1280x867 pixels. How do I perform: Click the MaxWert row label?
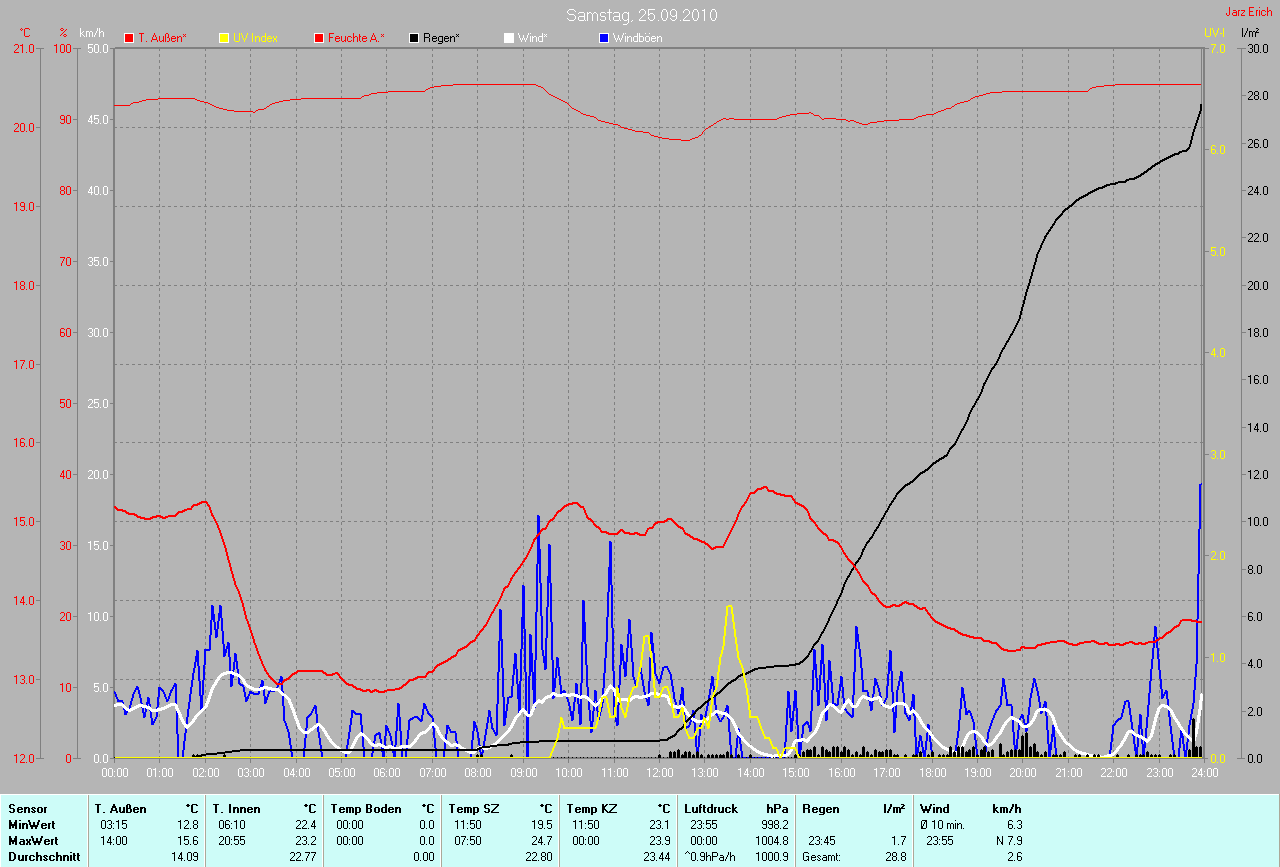34,841
